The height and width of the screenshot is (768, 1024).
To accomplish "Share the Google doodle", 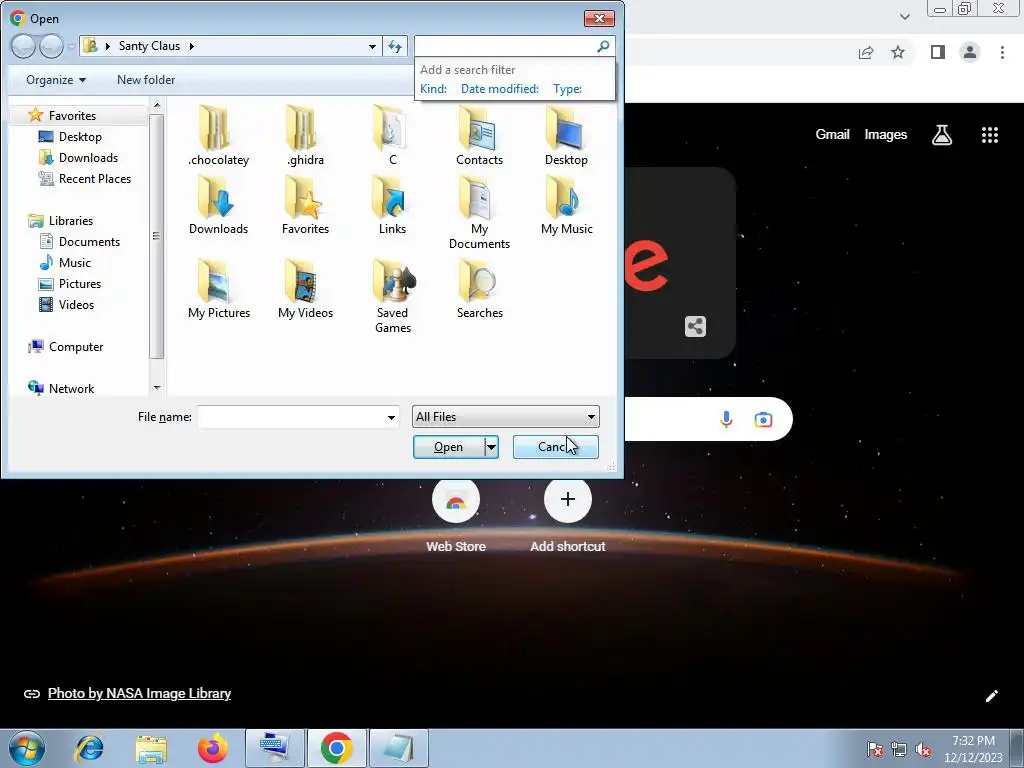I will point(696,327).
